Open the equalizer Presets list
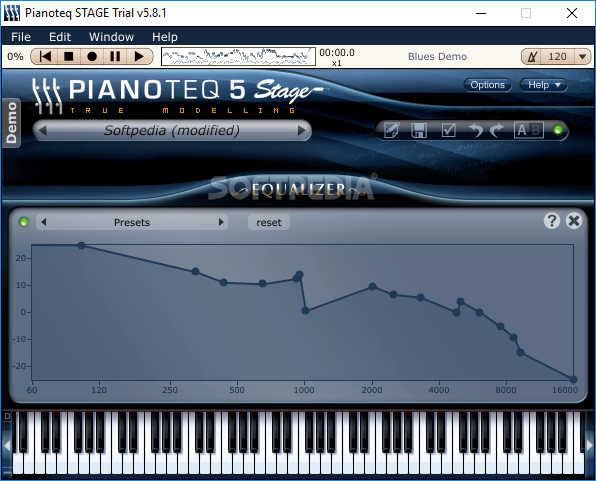 (x=132, y=222)
